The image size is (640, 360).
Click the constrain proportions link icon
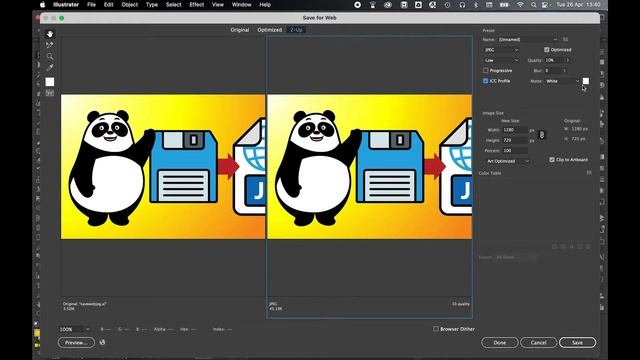(x=542, y=135)
